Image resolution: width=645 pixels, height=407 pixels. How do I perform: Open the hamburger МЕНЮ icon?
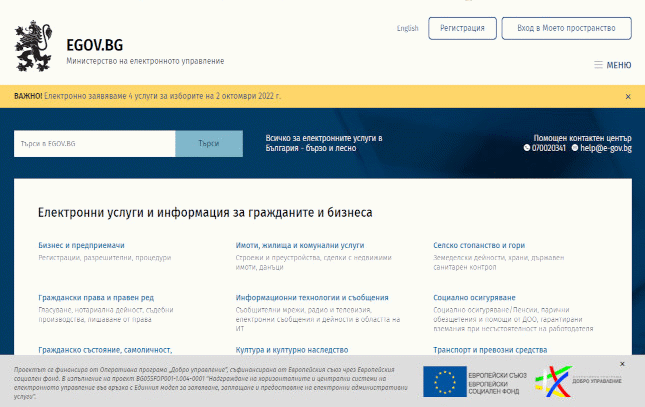tap(598, 65)
